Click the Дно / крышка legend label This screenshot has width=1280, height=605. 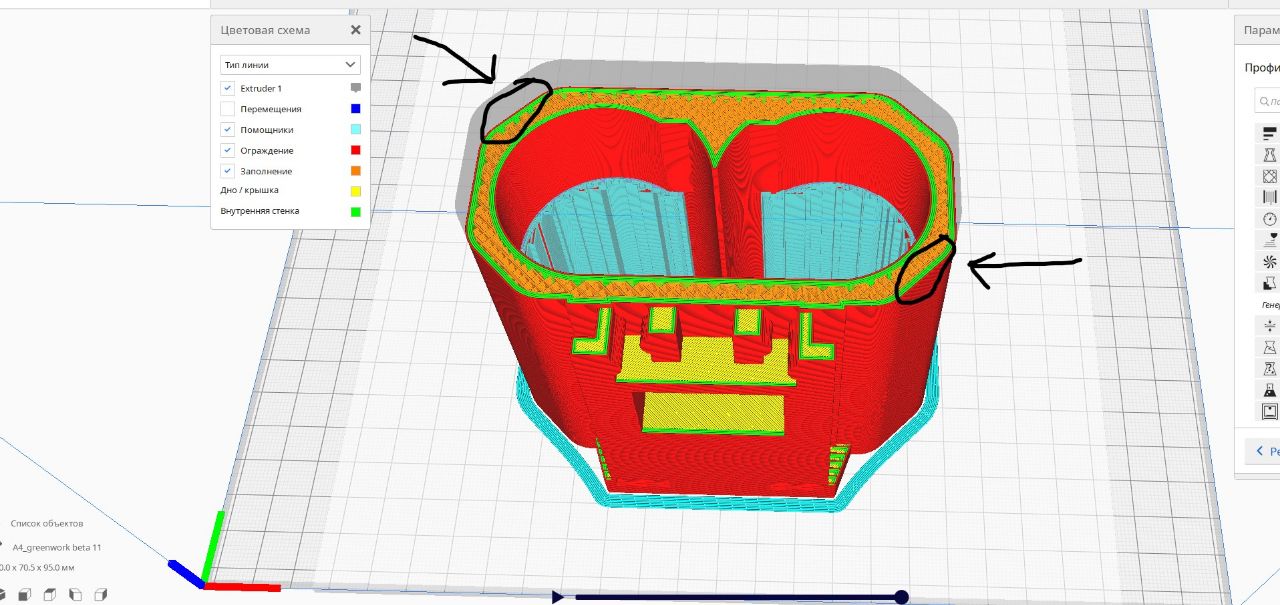tap(249, 190)
